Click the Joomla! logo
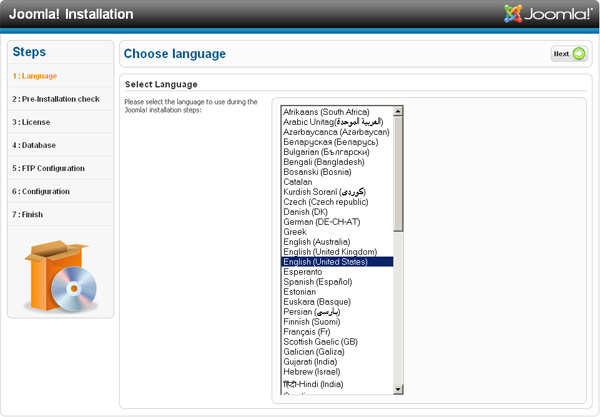The width and height of the screenshot is (600, 417). (548, 14)
